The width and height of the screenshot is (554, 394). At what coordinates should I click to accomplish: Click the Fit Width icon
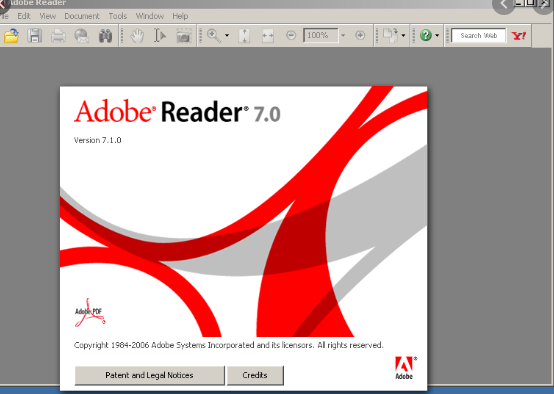pyautogui.click(x=268, y=36)
